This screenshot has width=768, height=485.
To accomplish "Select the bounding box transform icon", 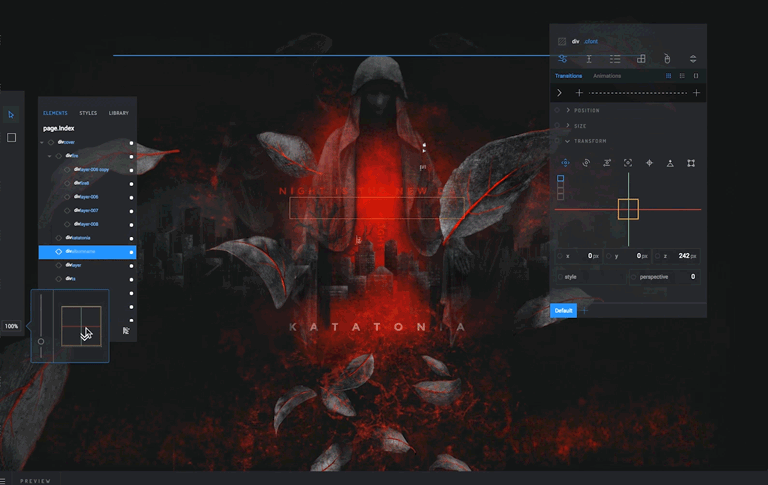I will coord(691,163).
